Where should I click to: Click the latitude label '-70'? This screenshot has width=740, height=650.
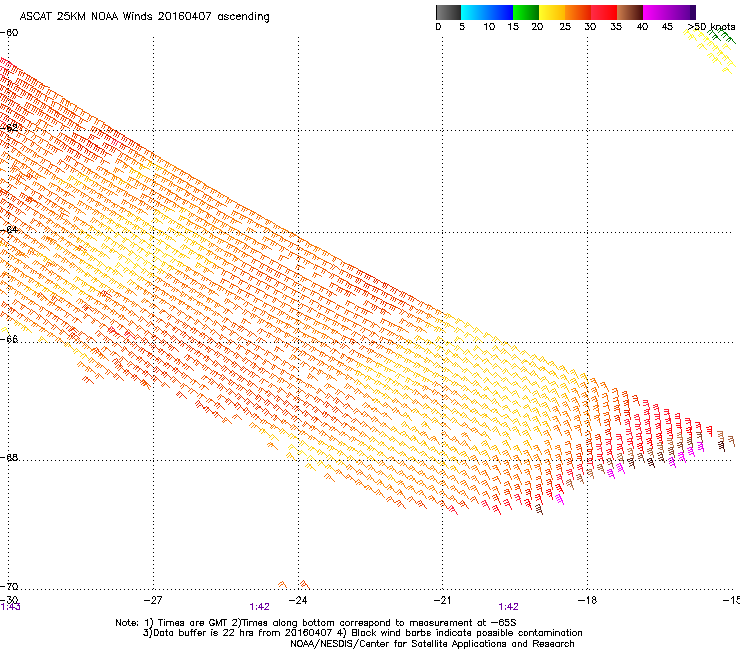click(x=9, y=586)
